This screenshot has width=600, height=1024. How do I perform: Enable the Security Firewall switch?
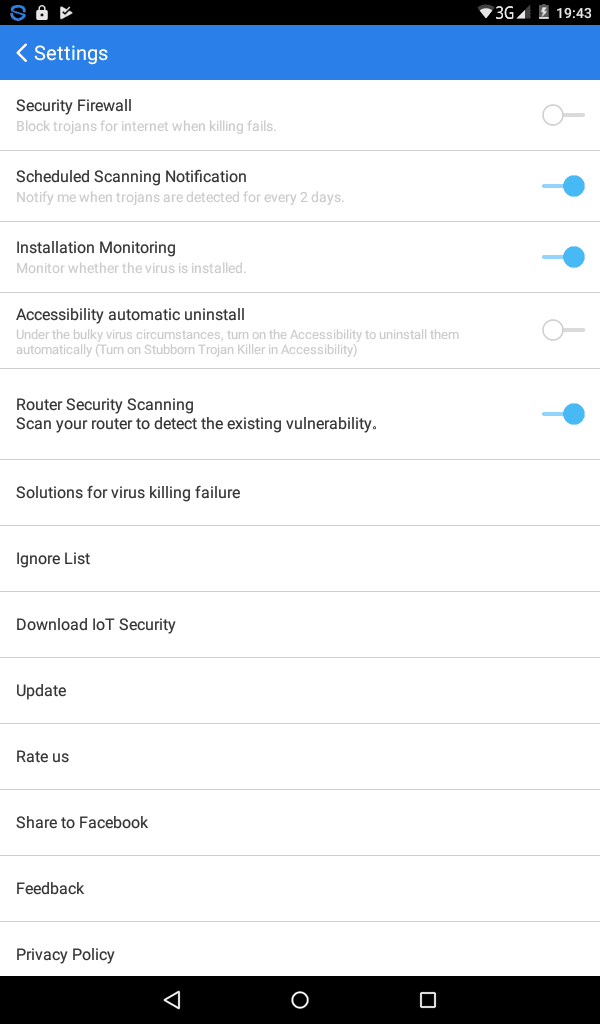pyautogui.click(x=563, y=116)
